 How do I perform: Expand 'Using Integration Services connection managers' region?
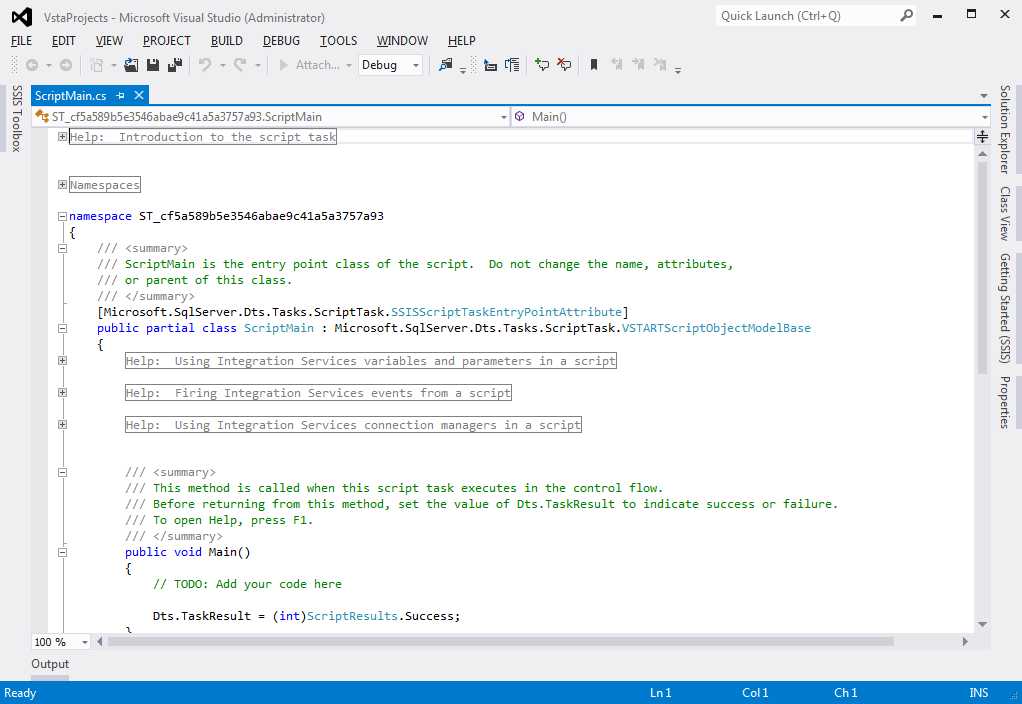click(x=62, y=424)
